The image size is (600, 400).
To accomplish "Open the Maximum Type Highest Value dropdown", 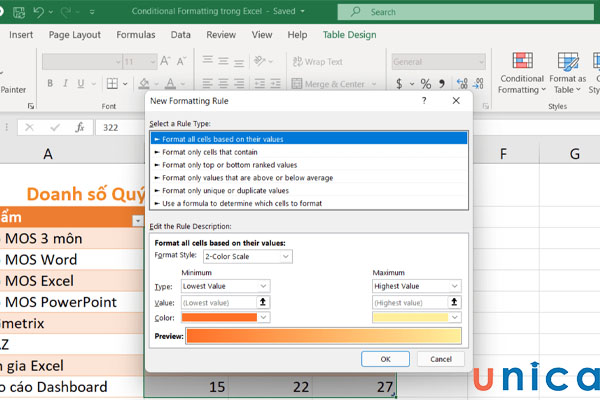I will pos(455,286).
